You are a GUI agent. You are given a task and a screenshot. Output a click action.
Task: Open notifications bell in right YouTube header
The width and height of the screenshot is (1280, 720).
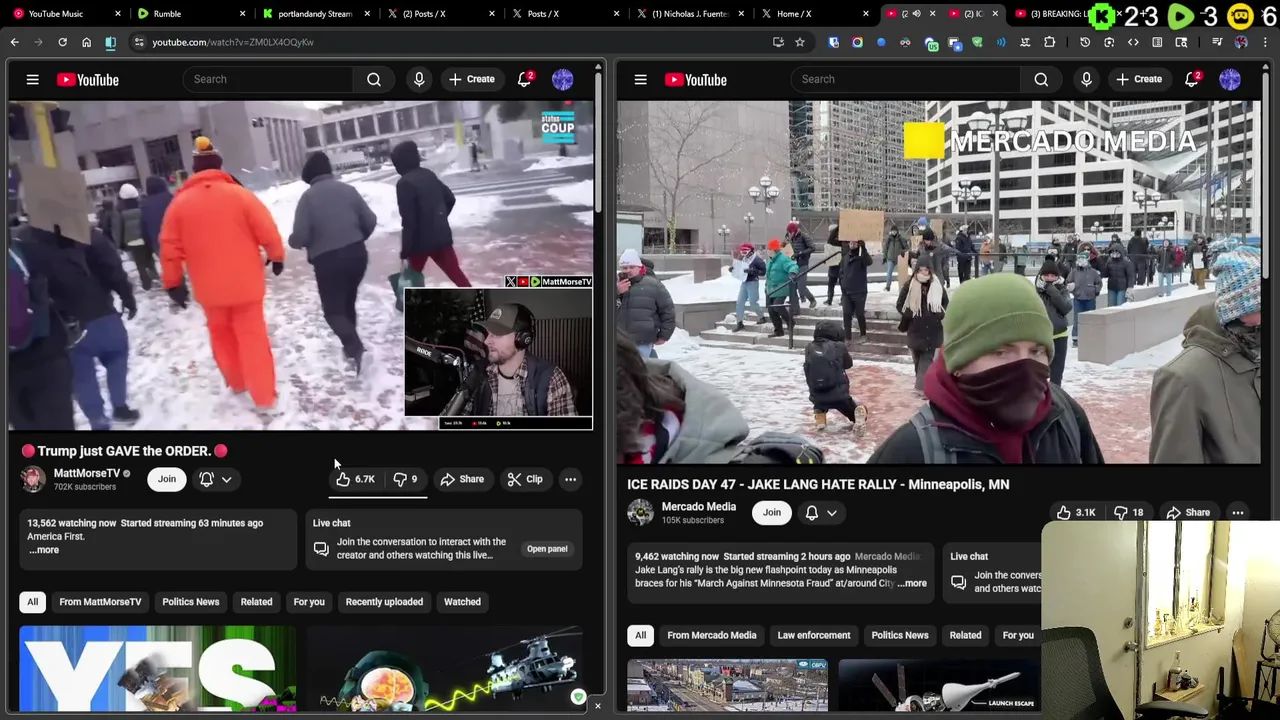tap(1192, 79)
